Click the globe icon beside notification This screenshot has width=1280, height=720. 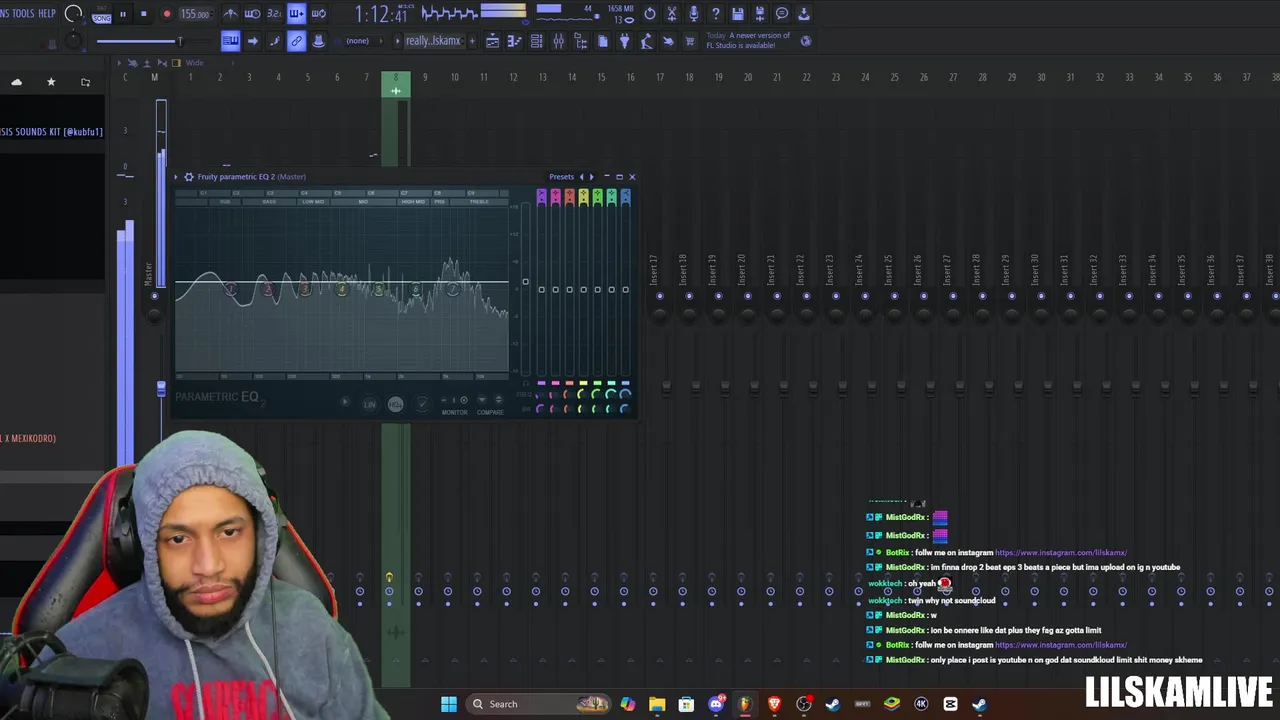pos(806,41)
